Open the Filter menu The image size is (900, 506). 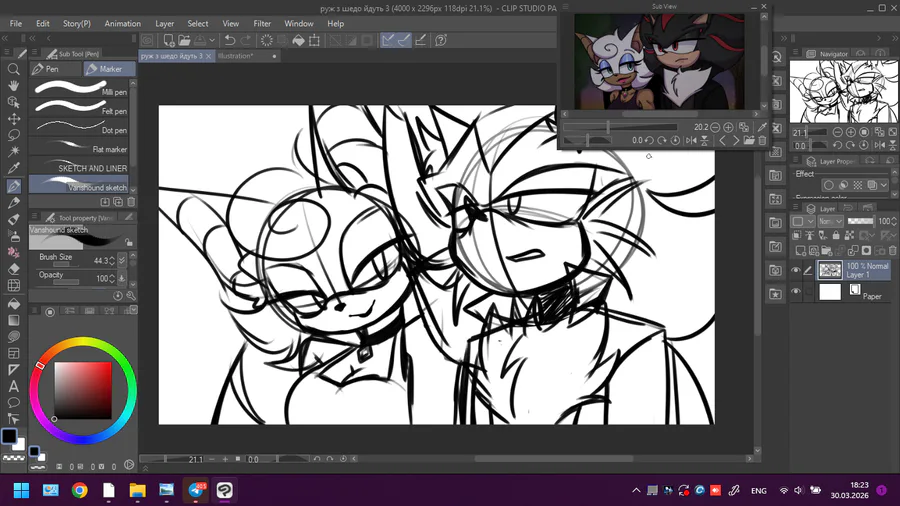pos(262,24)
